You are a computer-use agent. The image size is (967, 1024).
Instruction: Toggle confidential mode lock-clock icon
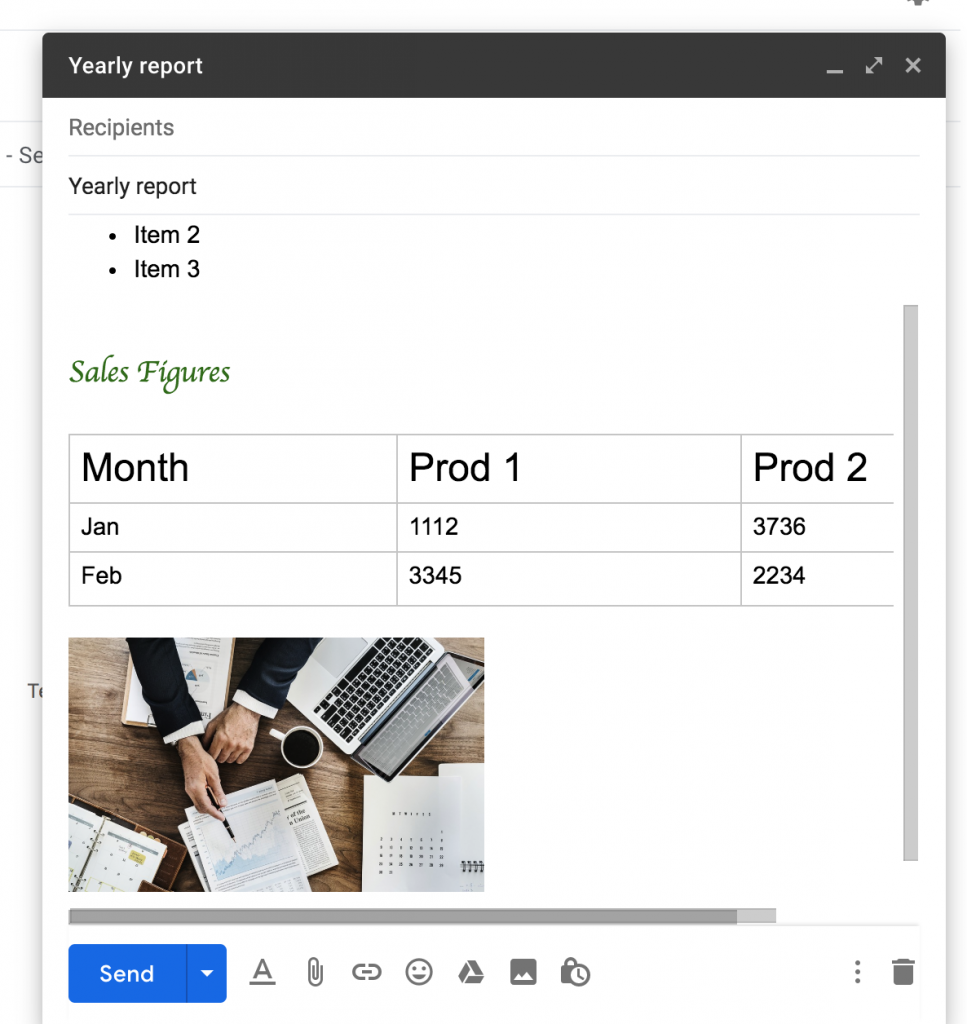click(x=575, y=972)
